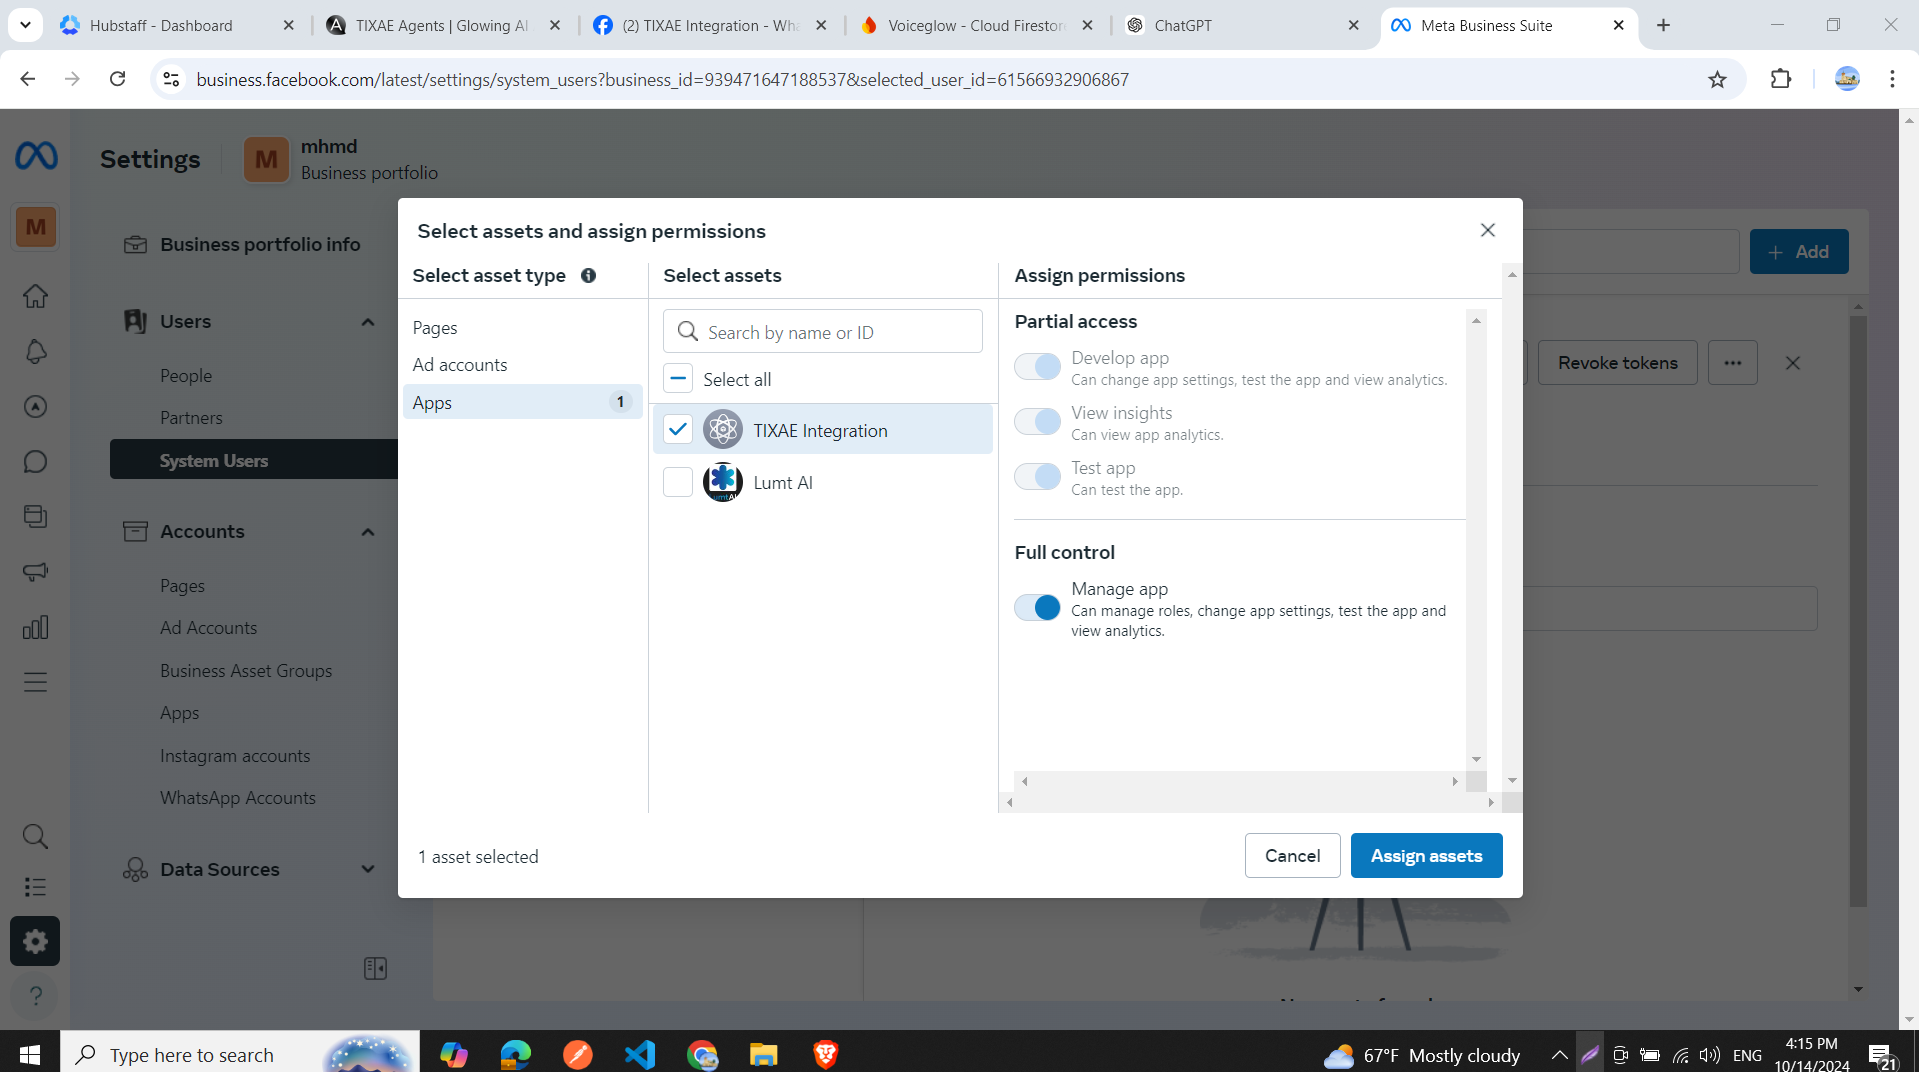Open the Insights bar chart icon

pyautogui.click(x=35, y=626)
